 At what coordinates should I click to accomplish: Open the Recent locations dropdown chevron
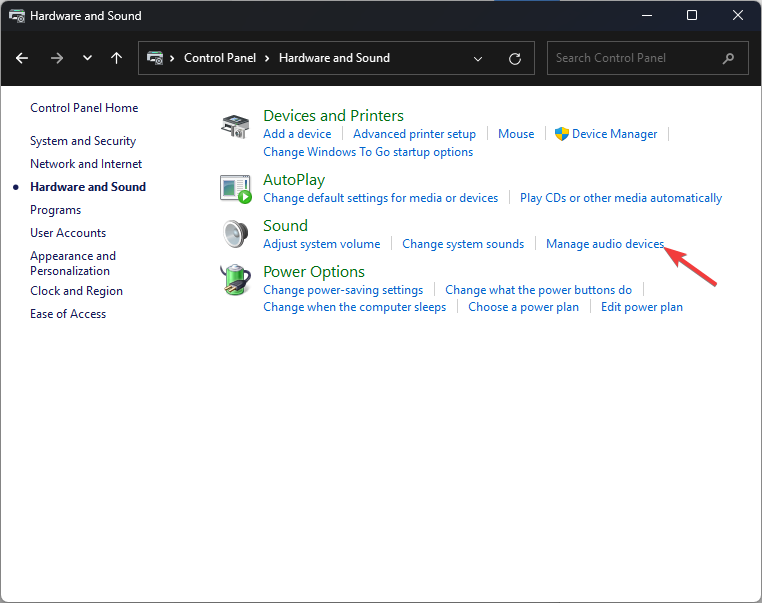[x=87, y=58]
